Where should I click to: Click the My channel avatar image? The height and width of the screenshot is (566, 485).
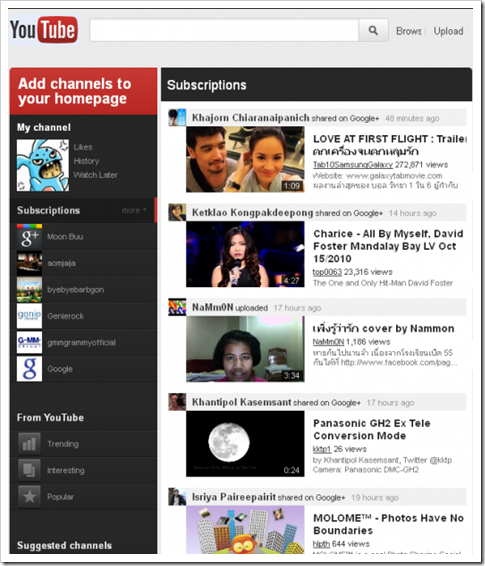pos(43,165)
